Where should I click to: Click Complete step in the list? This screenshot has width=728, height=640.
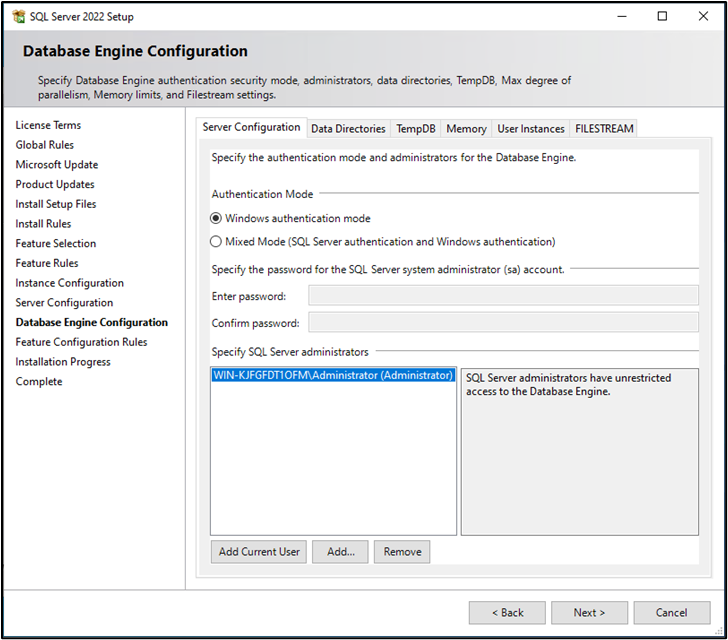39,382
